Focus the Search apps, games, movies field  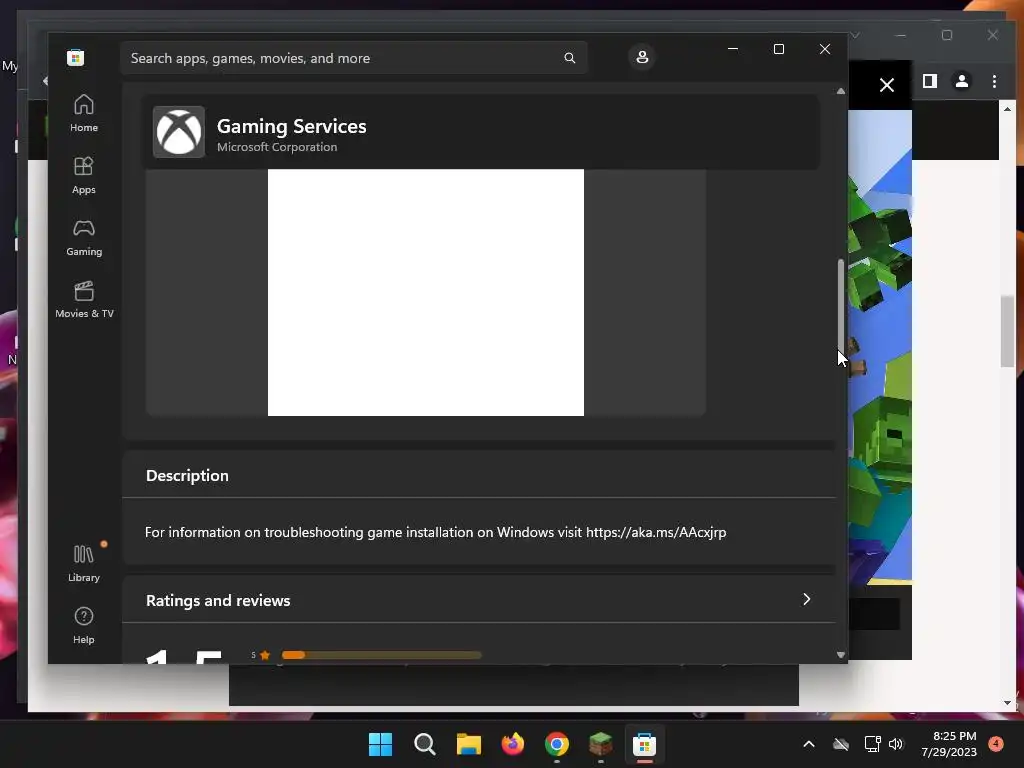coord(353,58)
